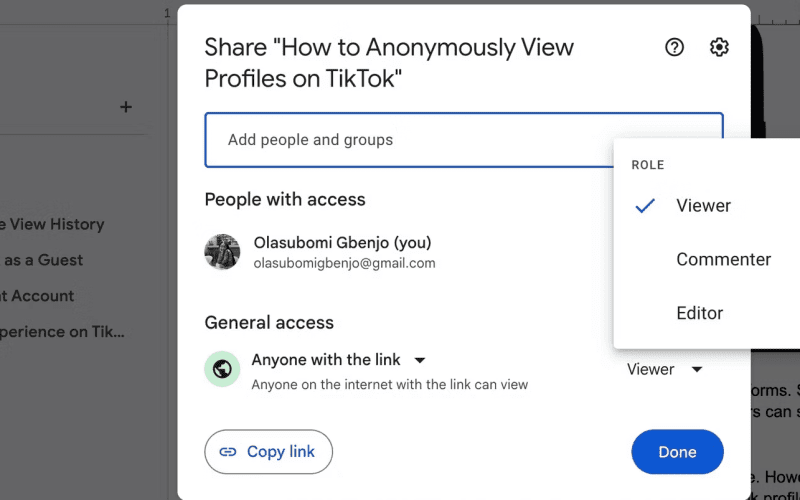The height and width of the screenshot is (500, 800).
Task: Open the share dialog help icon
Action: coord(674,47)
